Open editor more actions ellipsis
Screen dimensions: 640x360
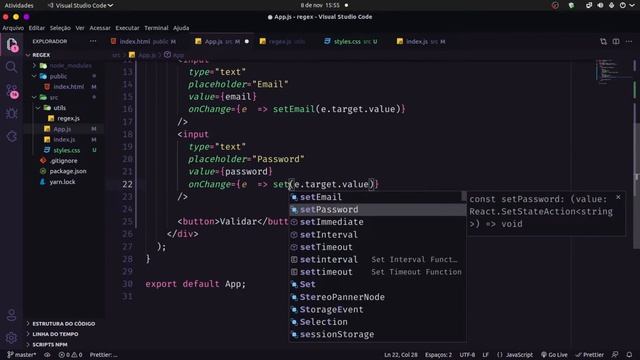629,41
